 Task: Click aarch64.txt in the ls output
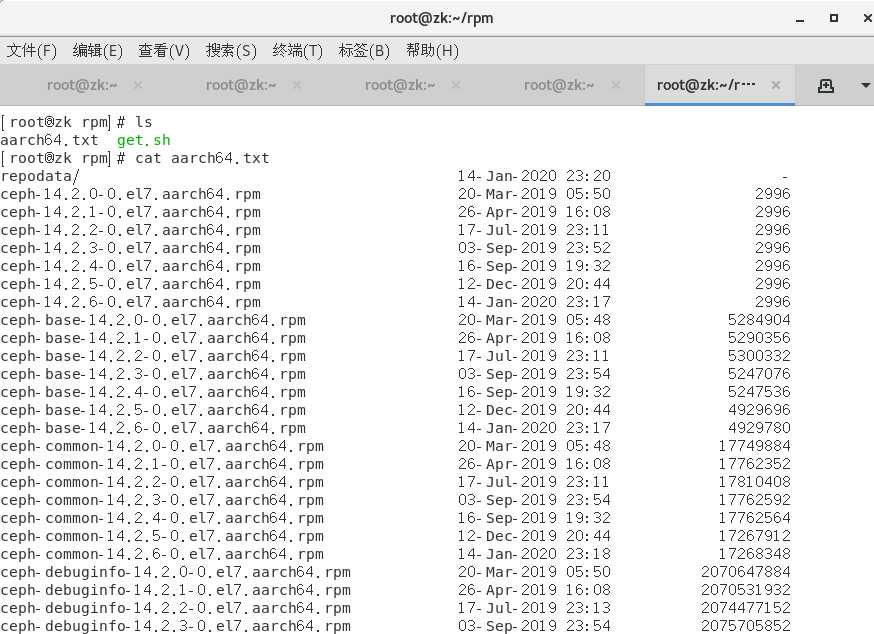tap(49, 140)
